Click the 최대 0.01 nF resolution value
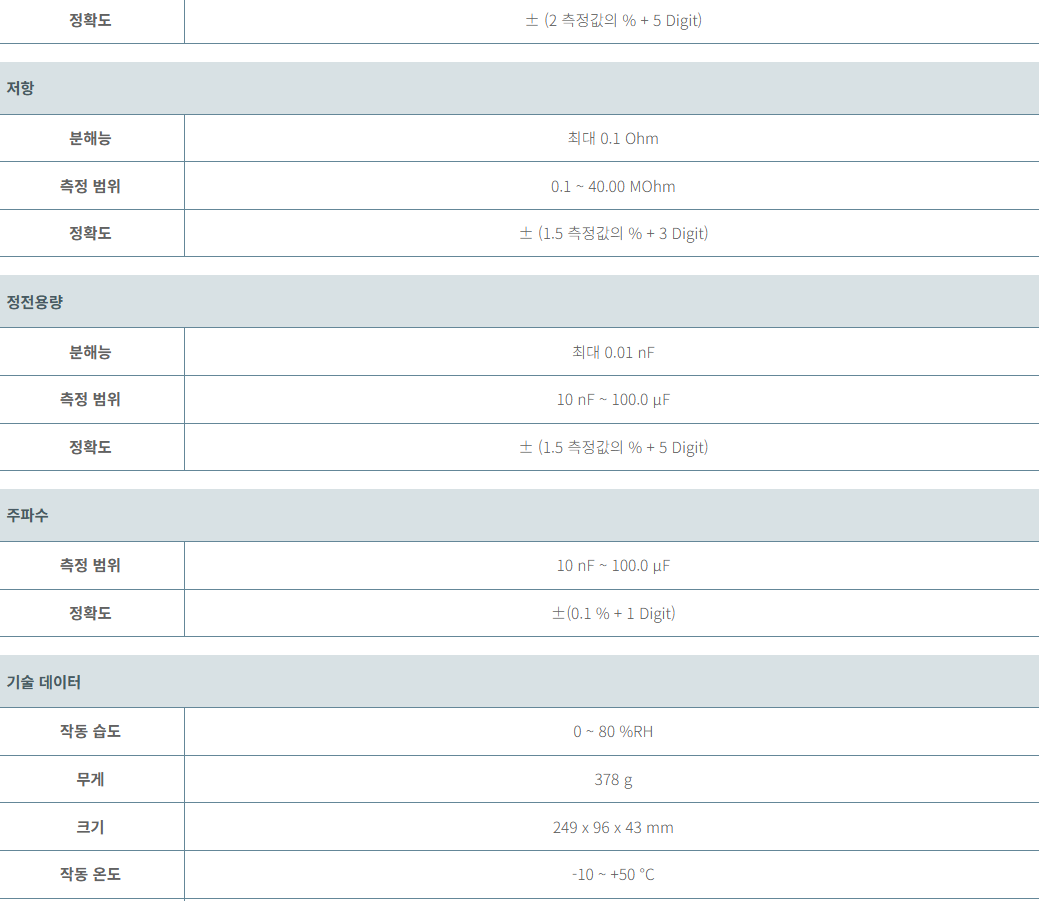The height and width of the screenshot is (901, 1039). (613, 352)
